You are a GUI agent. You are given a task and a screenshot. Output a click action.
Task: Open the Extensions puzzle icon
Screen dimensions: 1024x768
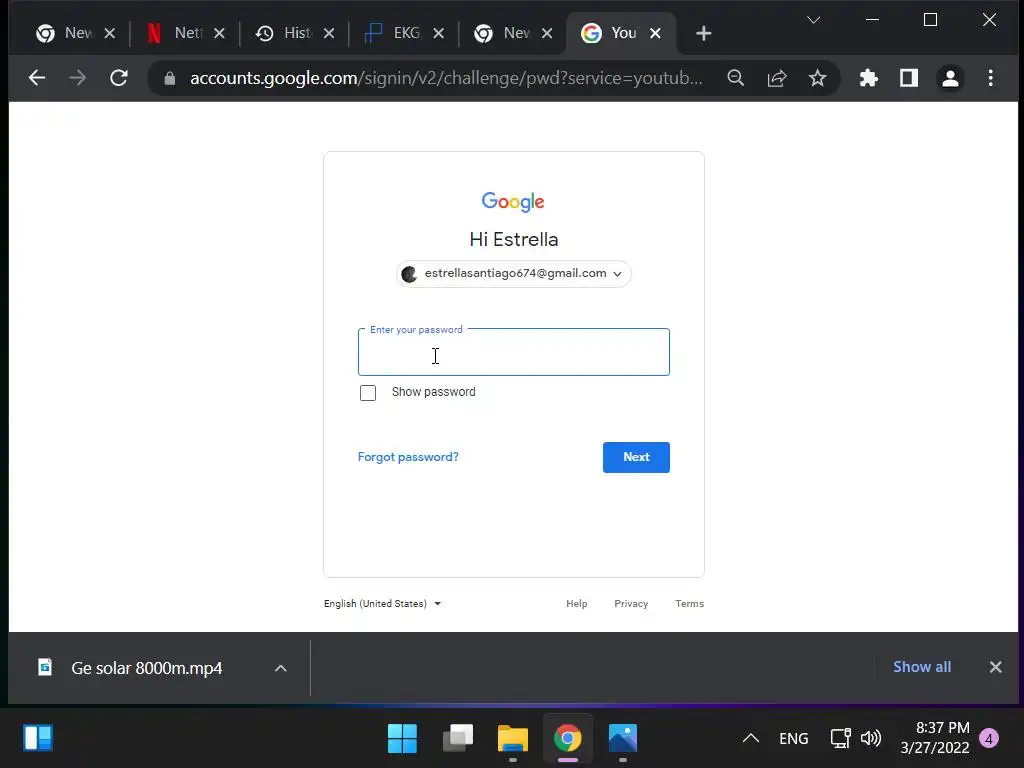(869, 78)
